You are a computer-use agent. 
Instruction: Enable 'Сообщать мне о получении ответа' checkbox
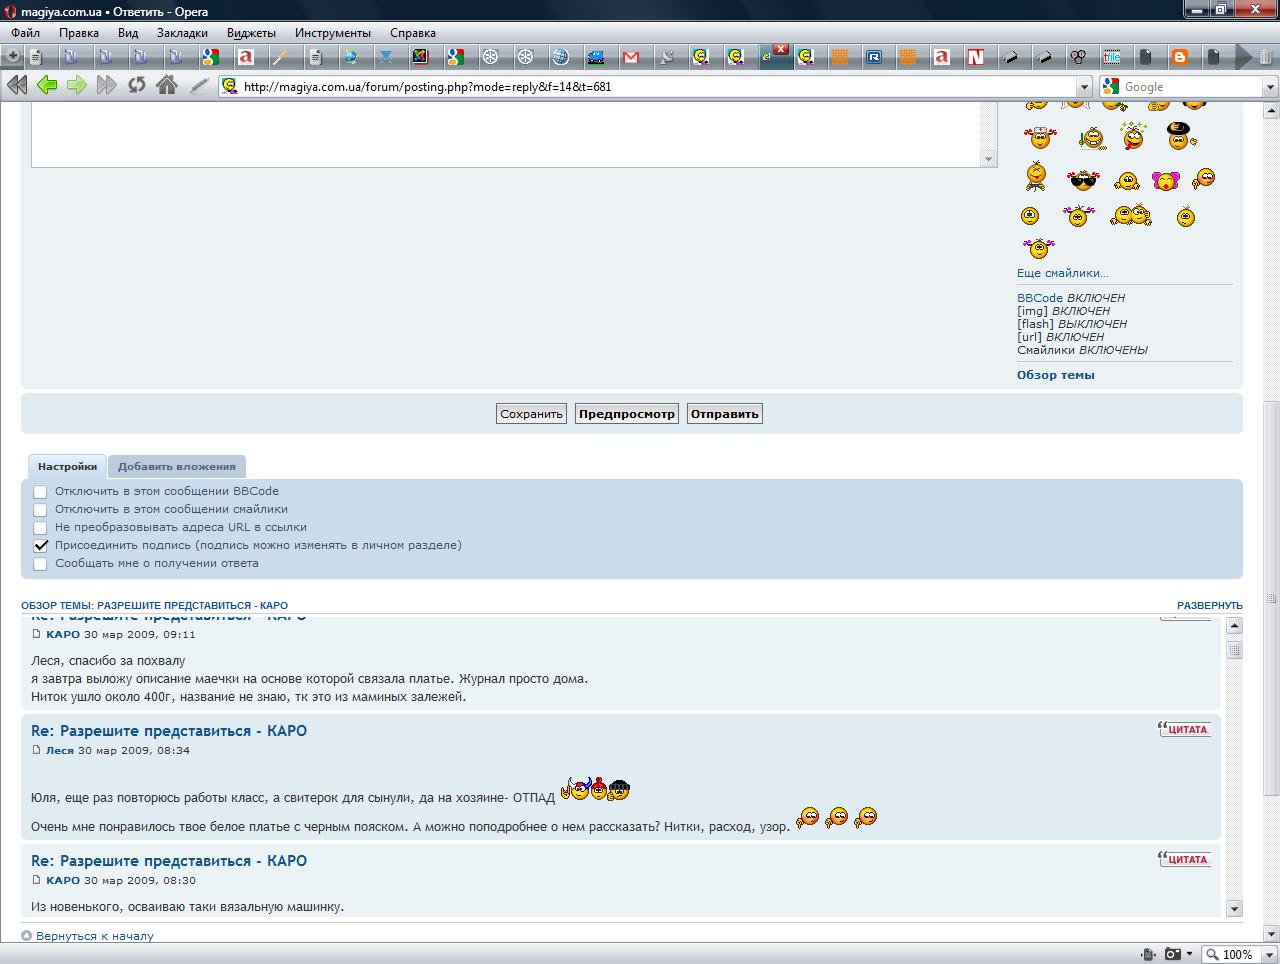[x=40, y=564]
